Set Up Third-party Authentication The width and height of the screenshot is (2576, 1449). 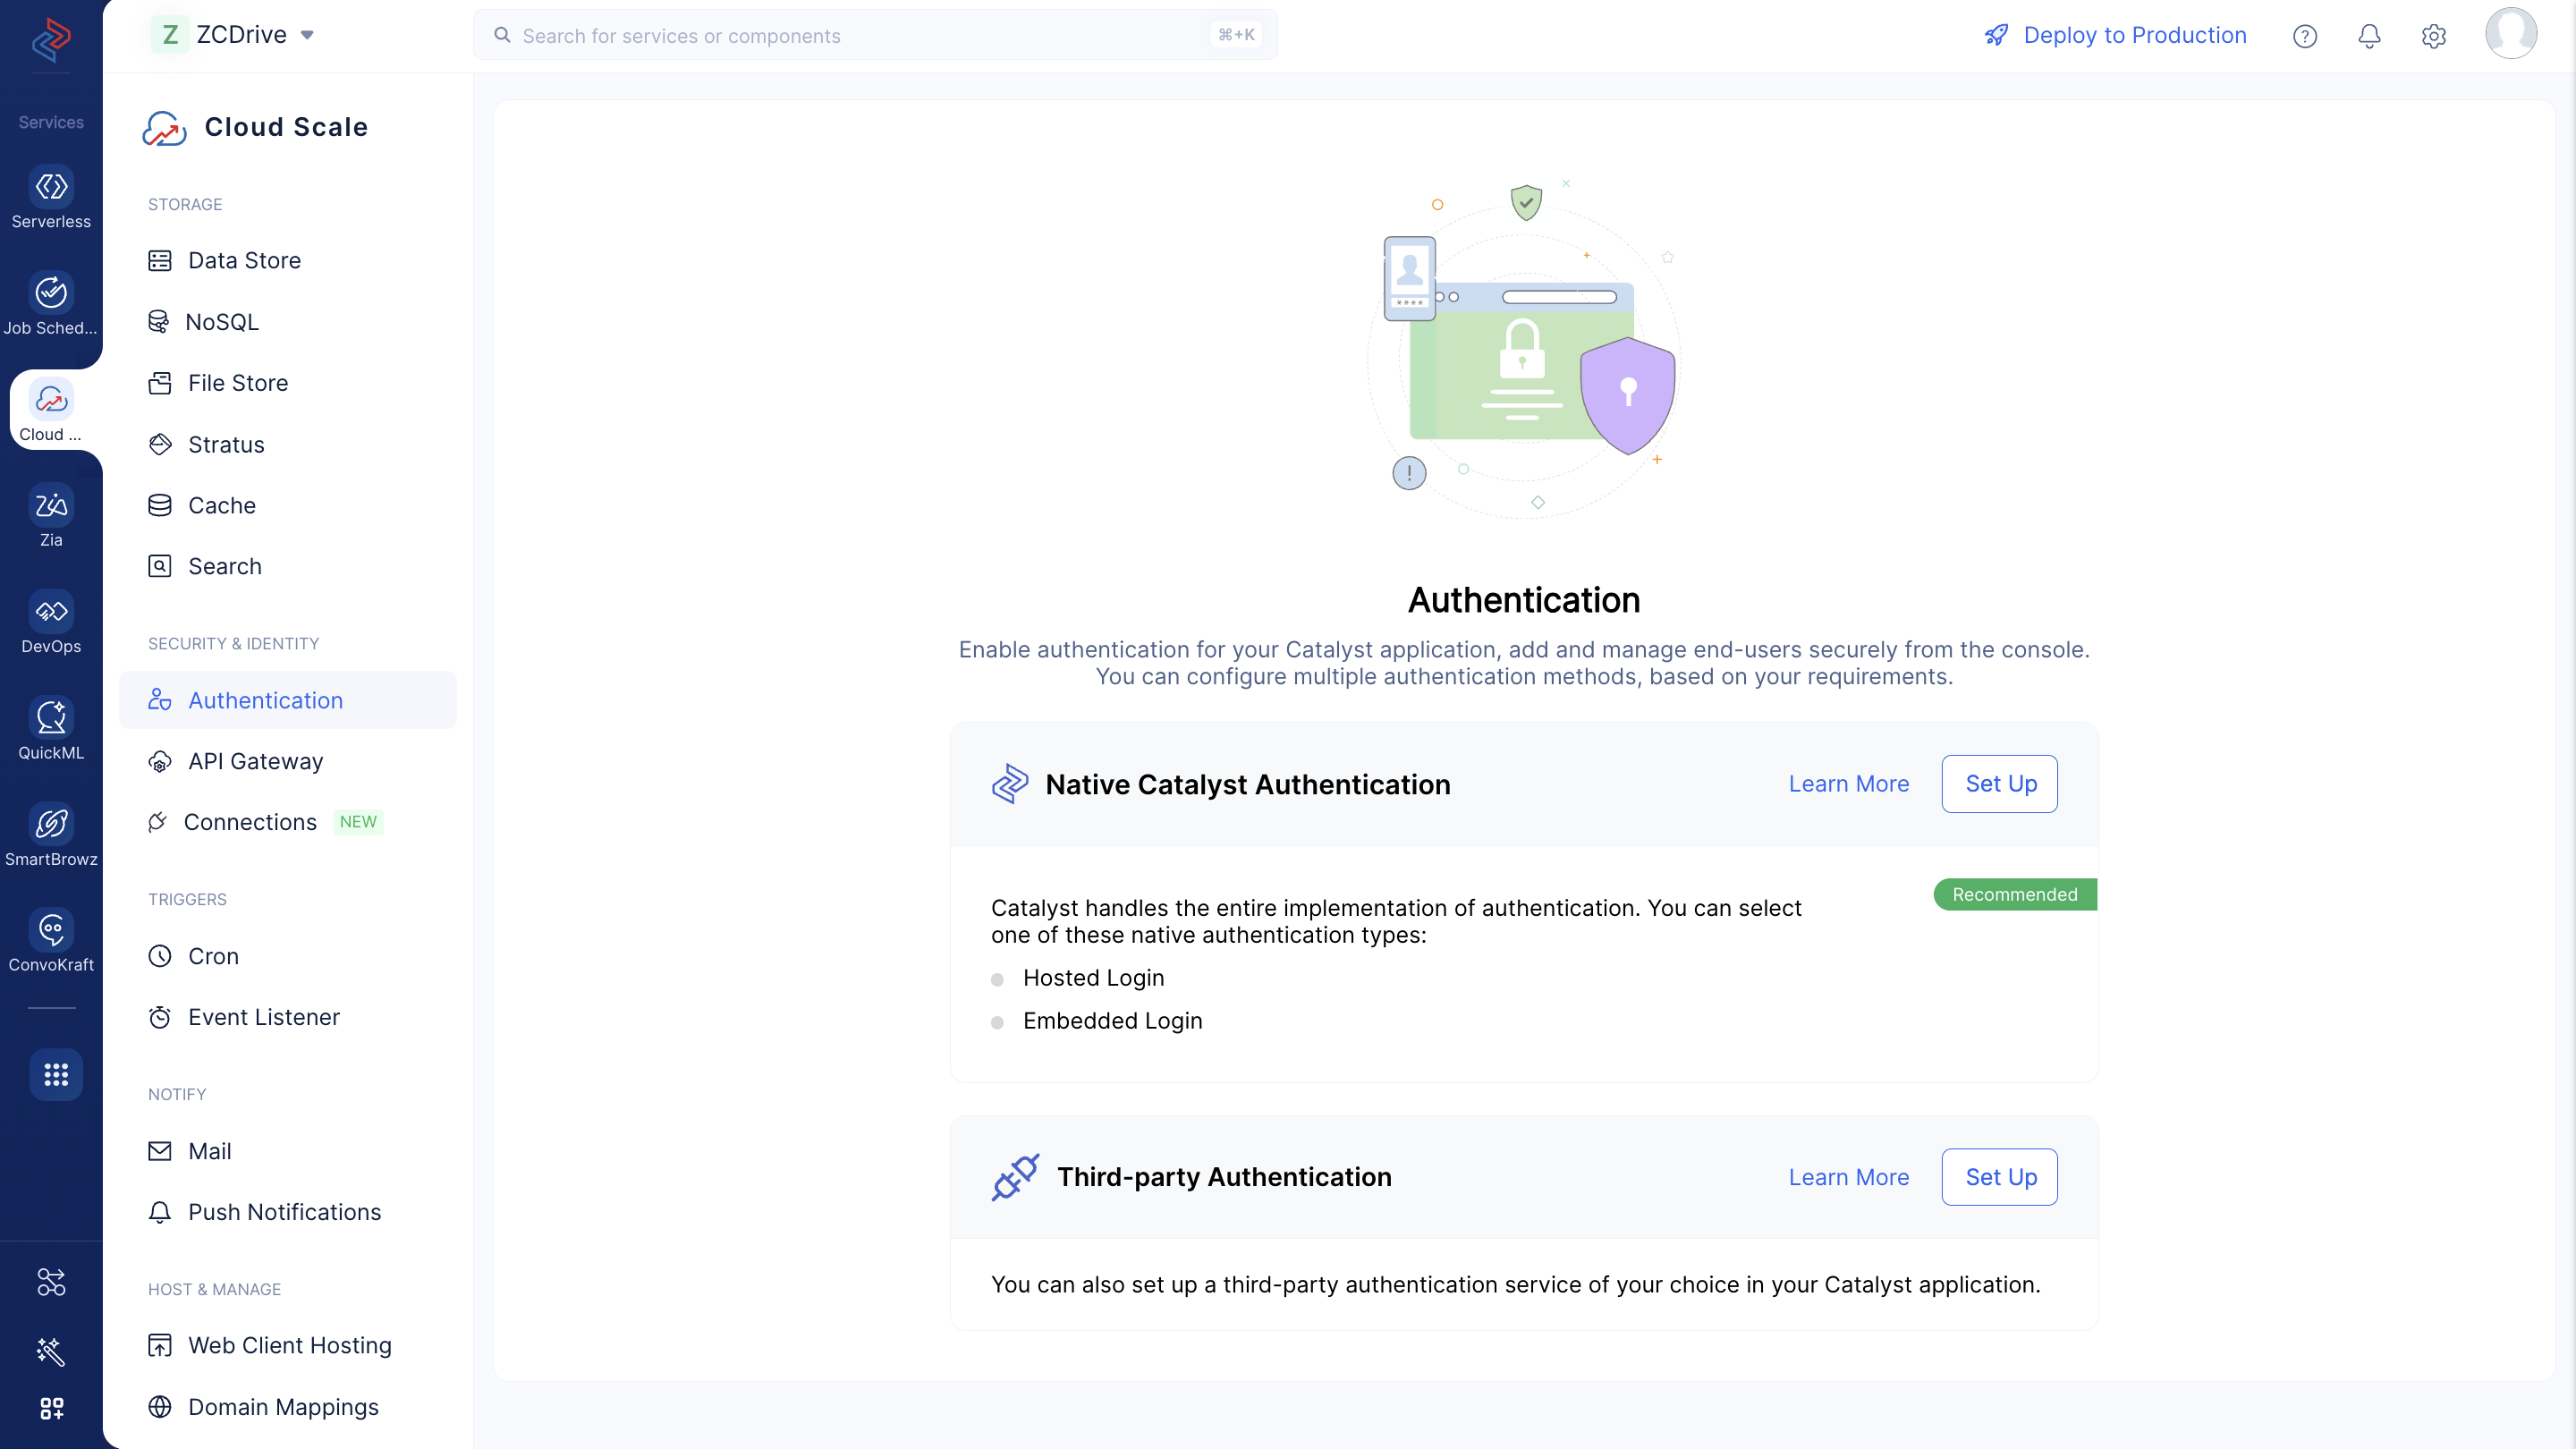pos(1999,1177)
